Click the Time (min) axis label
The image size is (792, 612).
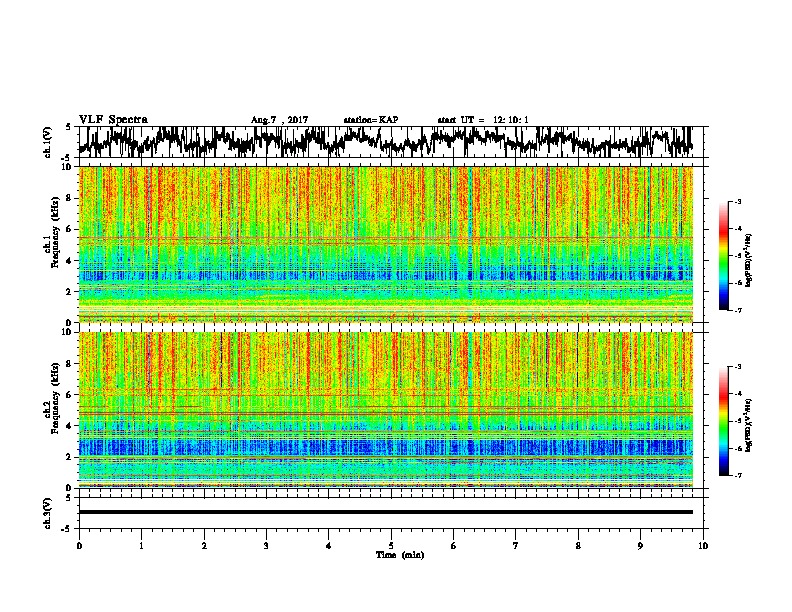click(x=400, y=555)
